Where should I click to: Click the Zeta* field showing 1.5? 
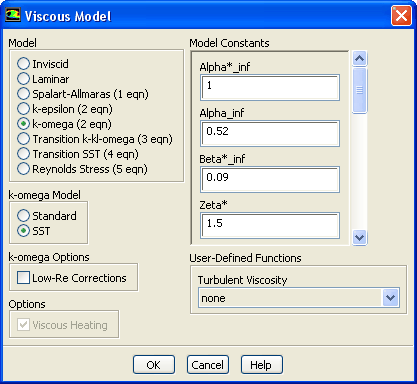tap(270, 225)
